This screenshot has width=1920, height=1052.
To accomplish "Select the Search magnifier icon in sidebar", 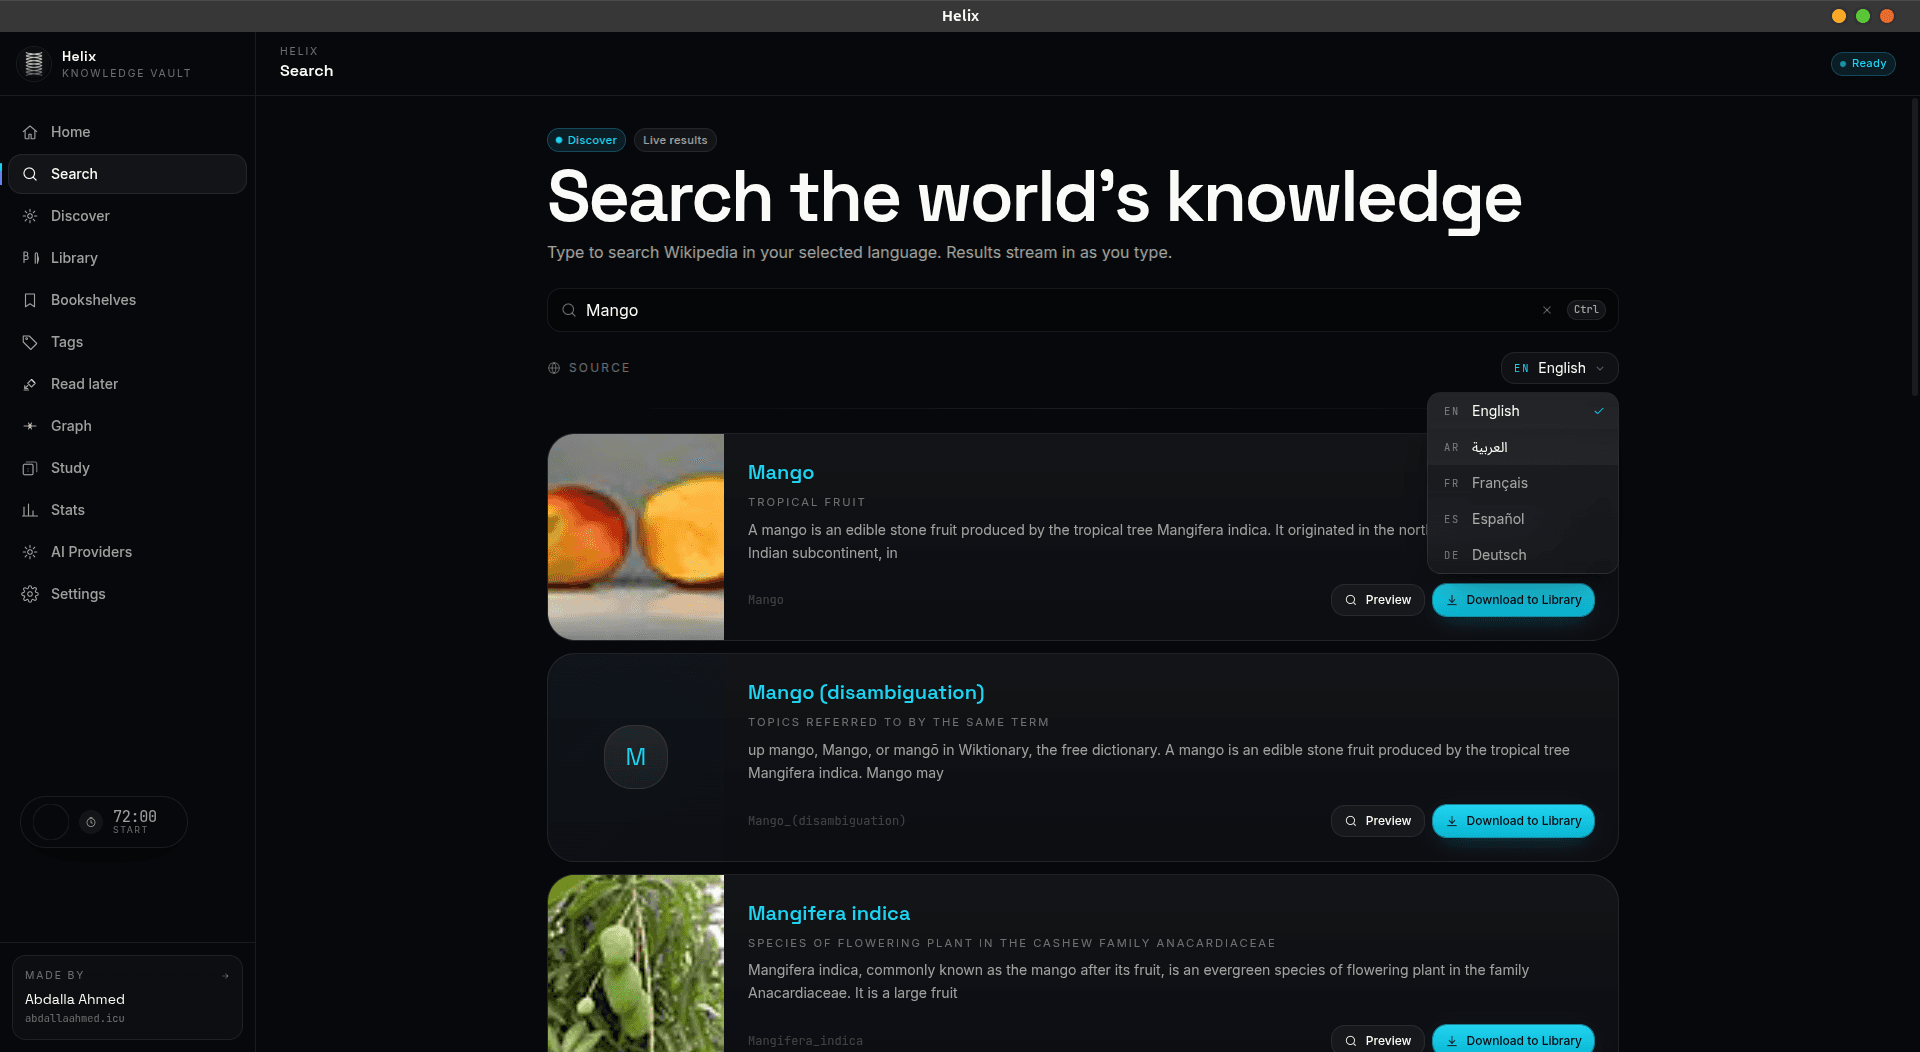I will pyautogui.click(x=30, y=174).
